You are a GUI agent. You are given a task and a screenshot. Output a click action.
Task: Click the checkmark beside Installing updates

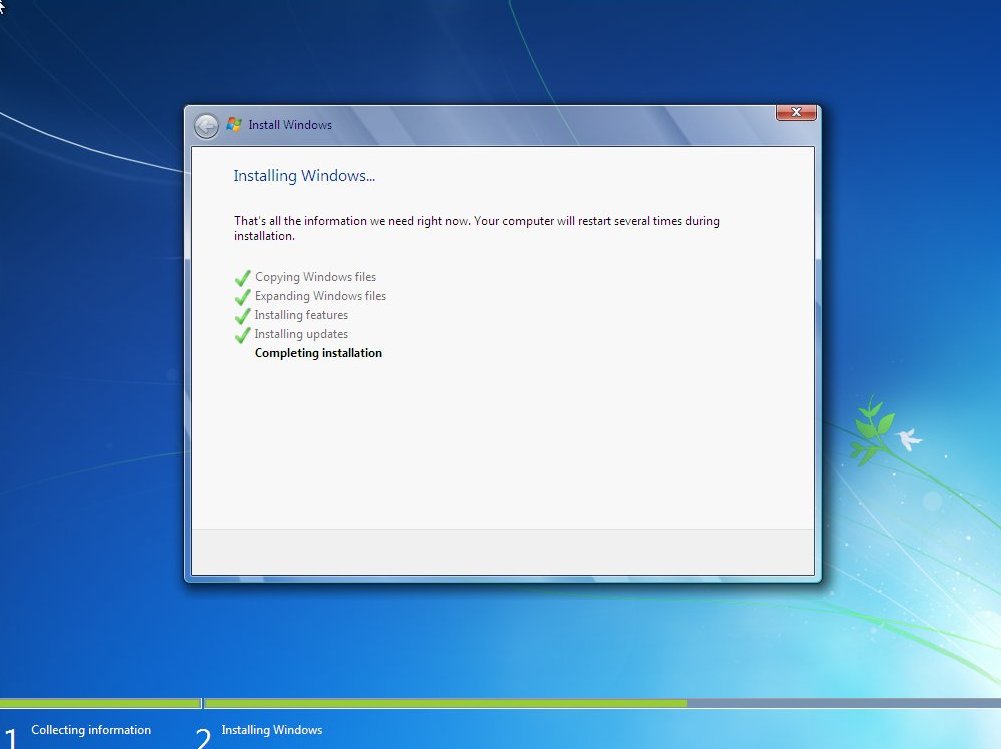point(242,335)
